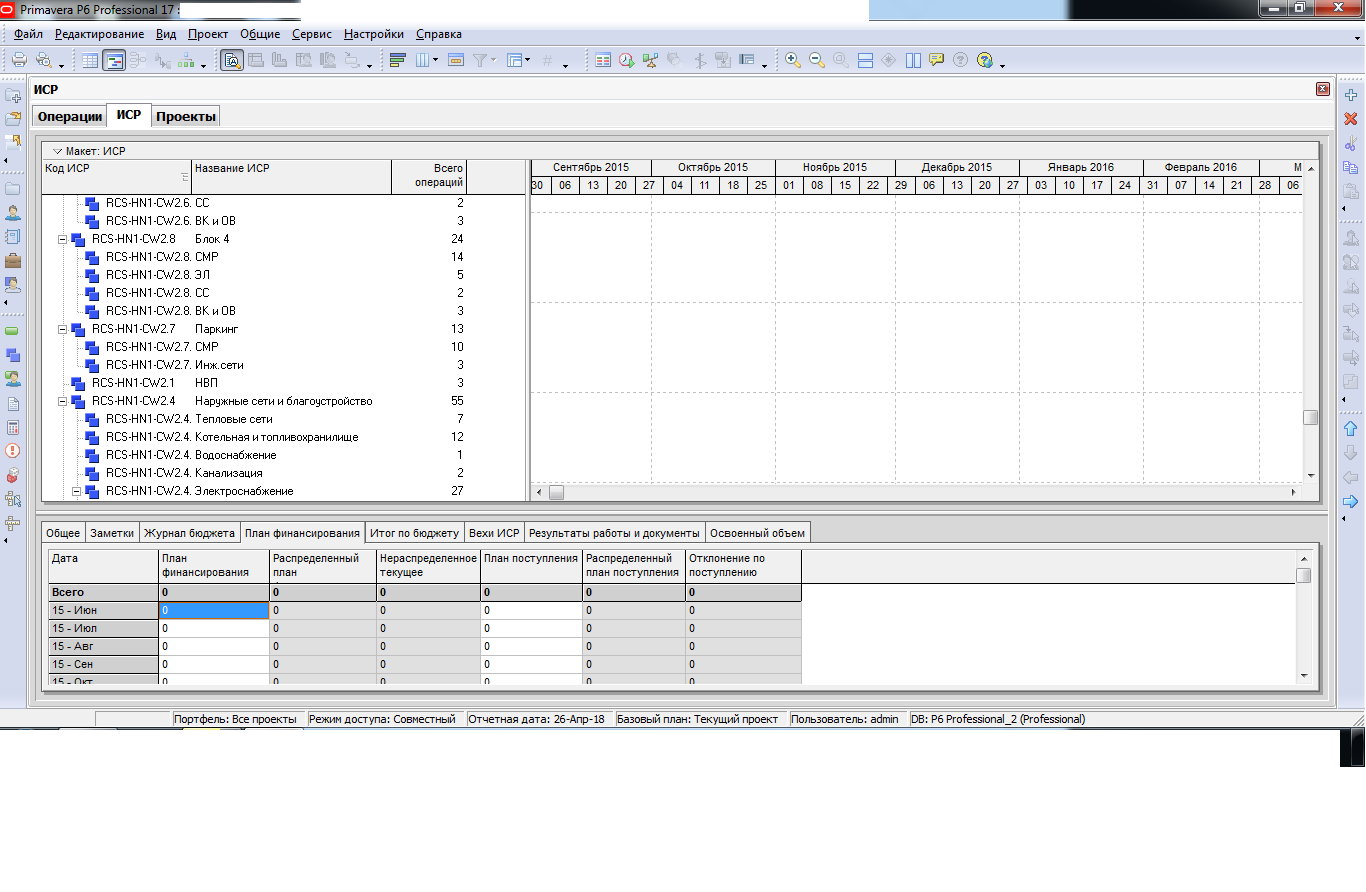Show the WBS table view icon

(90, 60)
